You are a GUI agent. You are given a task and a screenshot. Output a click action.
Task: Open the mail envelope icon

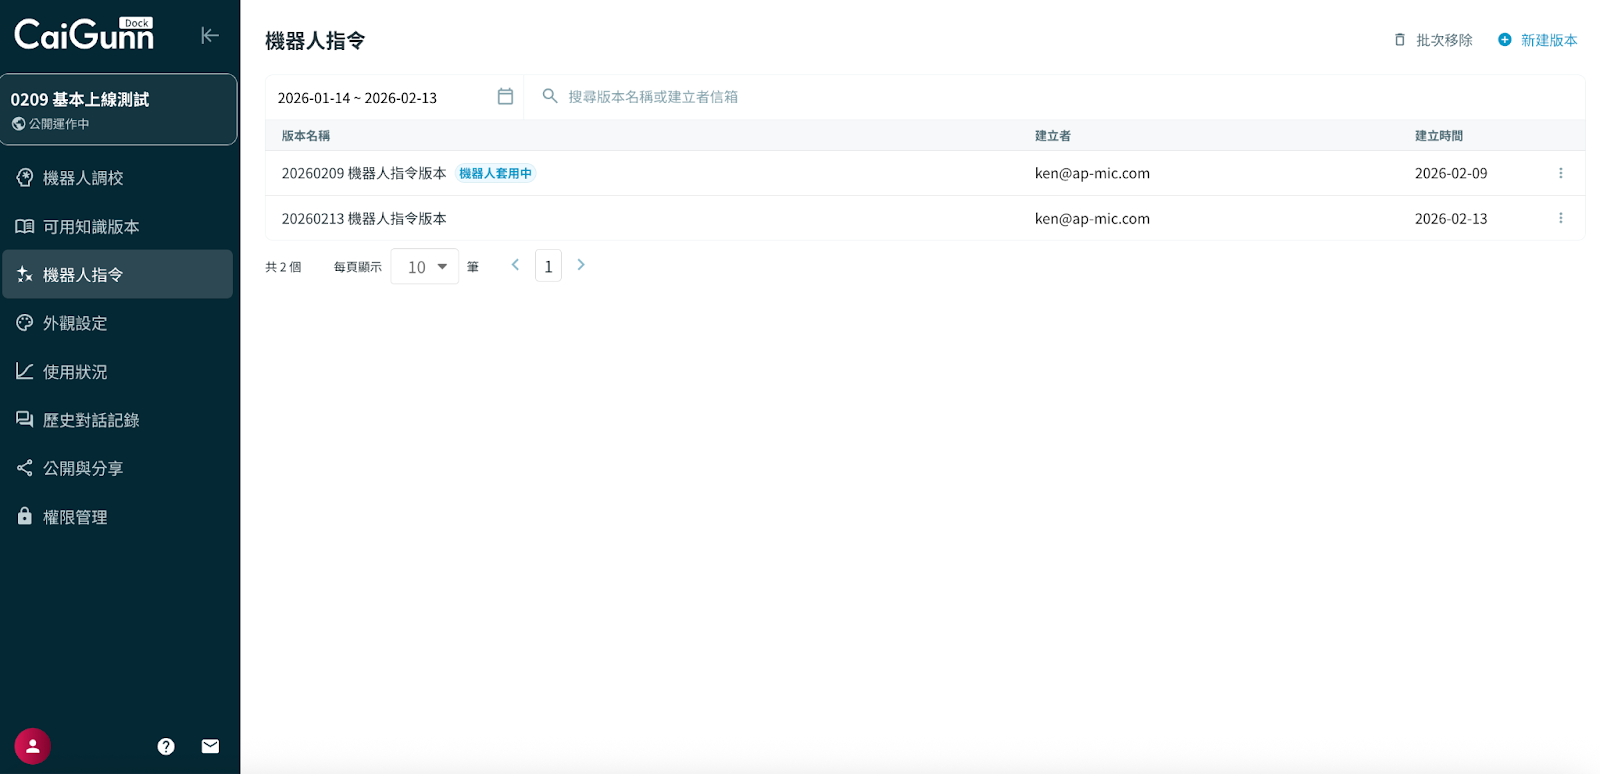(x=210, y=746)
